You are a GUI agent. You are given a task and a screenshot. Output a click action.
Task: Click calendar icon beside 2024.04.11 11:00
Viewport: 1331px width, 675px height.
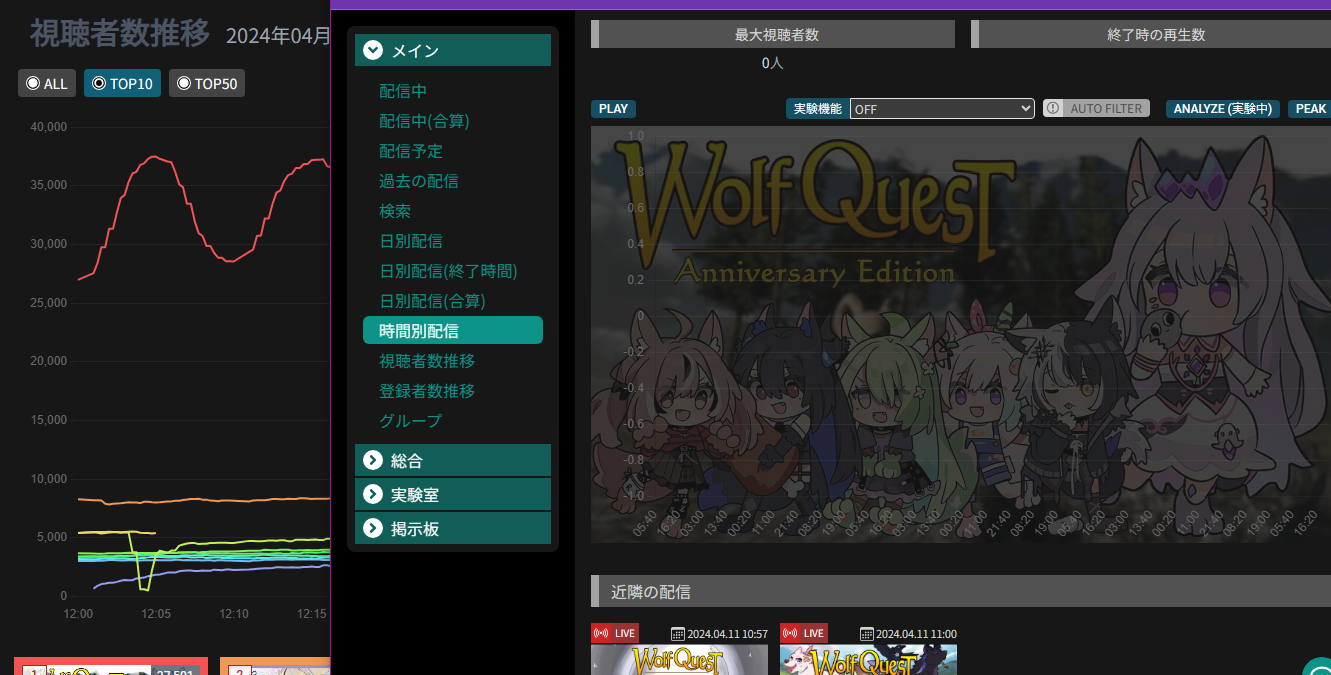(867, 634)
